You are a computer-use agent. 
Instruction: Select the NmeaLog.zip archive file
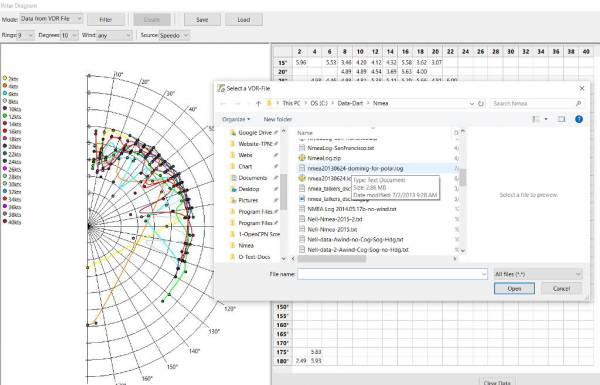click(x=324, y=158)
